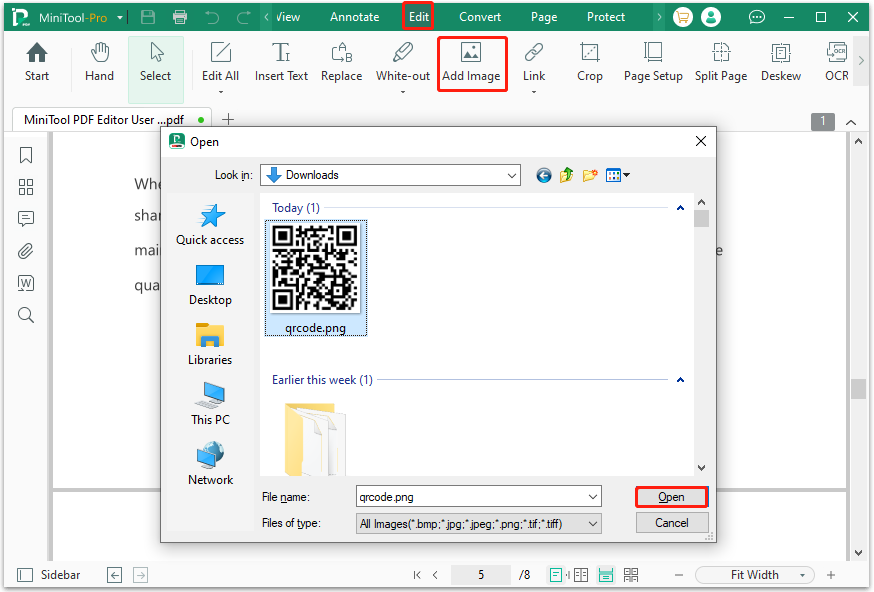Switch to the Annotate ribbon tab
874x592 pixels.
click(x=355, y=17)
